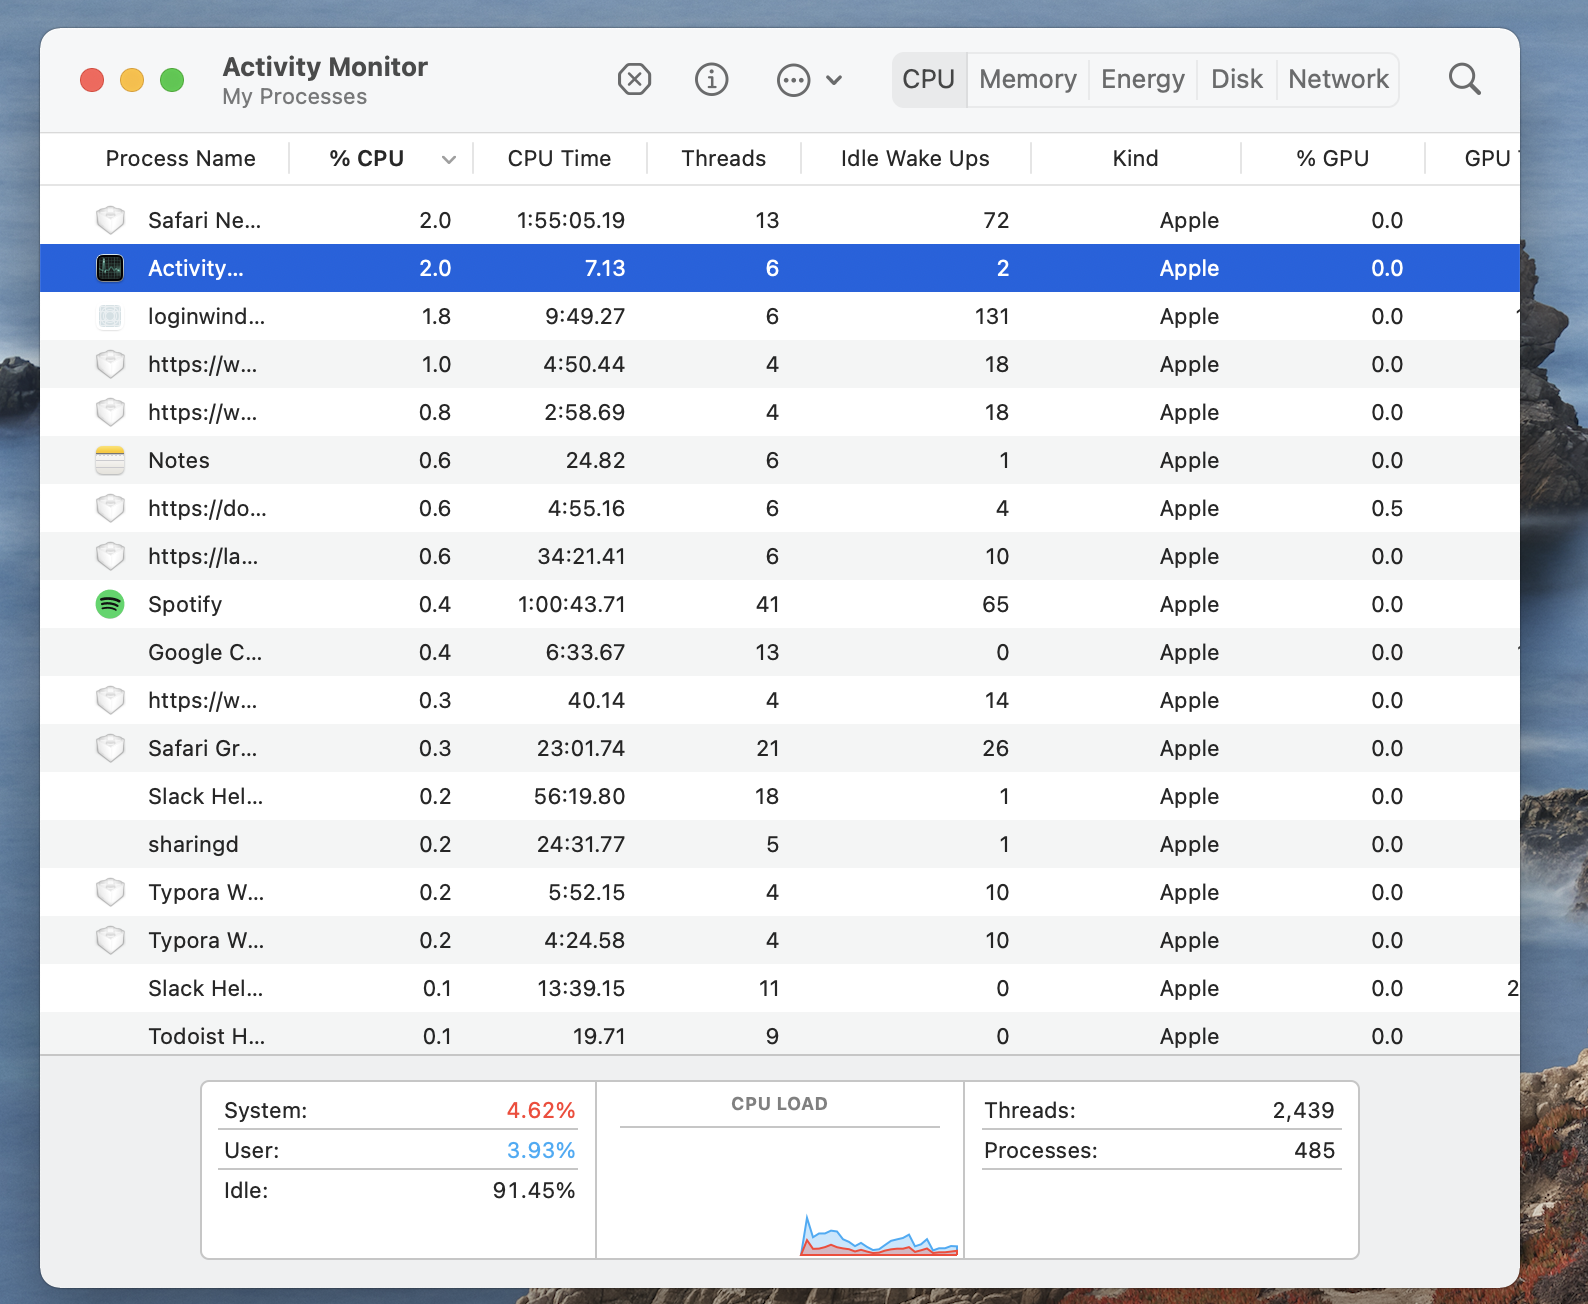Click the 41 threads value for Spotify

coord(767,604)
